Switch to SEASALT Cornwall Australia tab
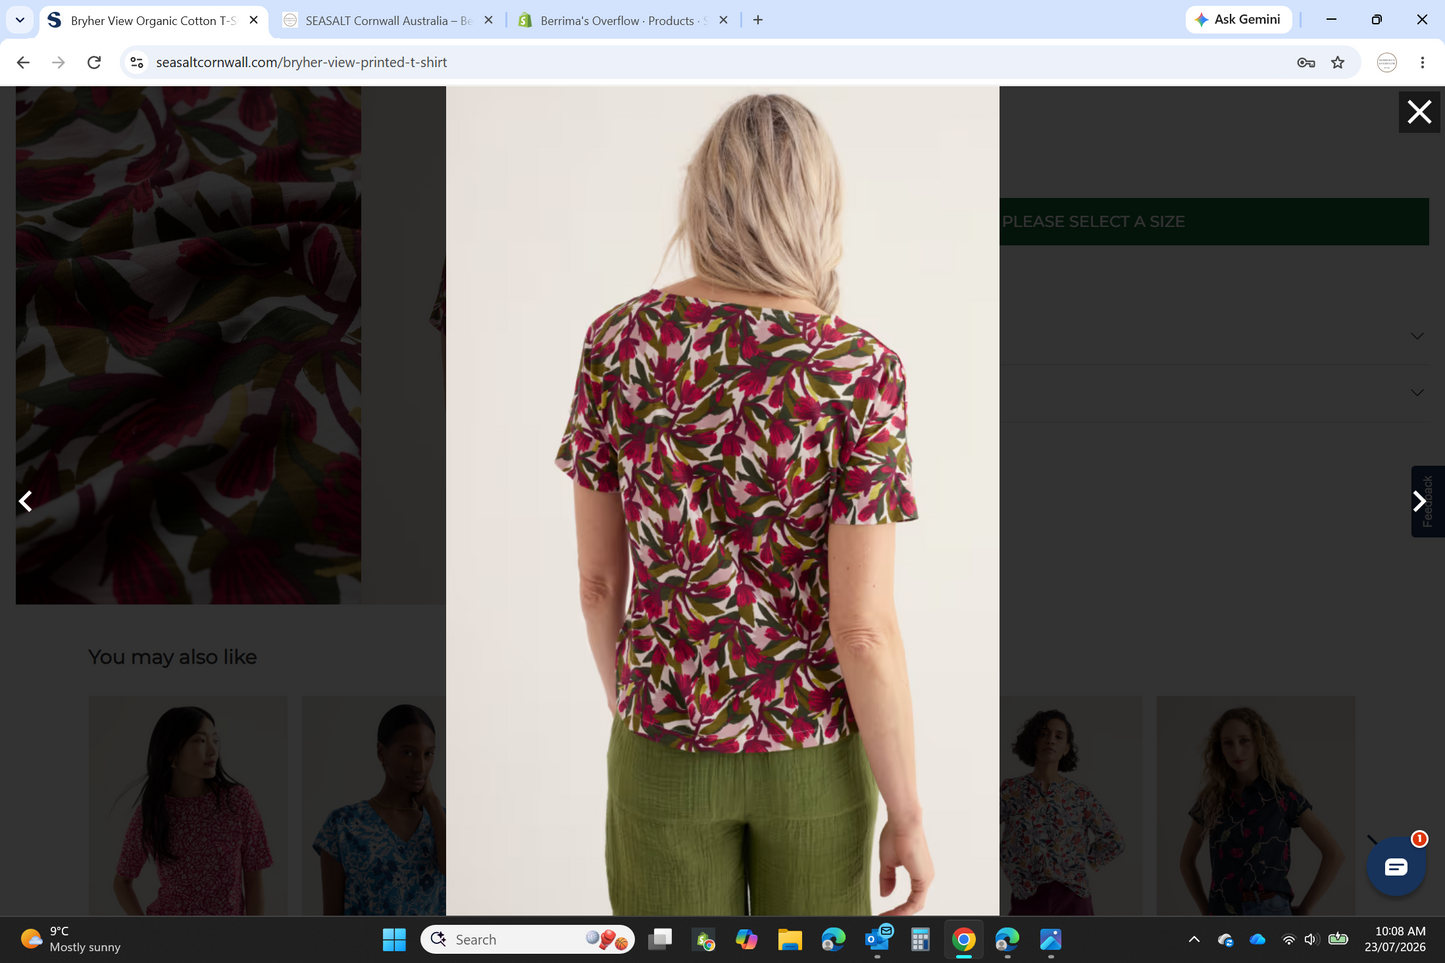 point(388,20)
